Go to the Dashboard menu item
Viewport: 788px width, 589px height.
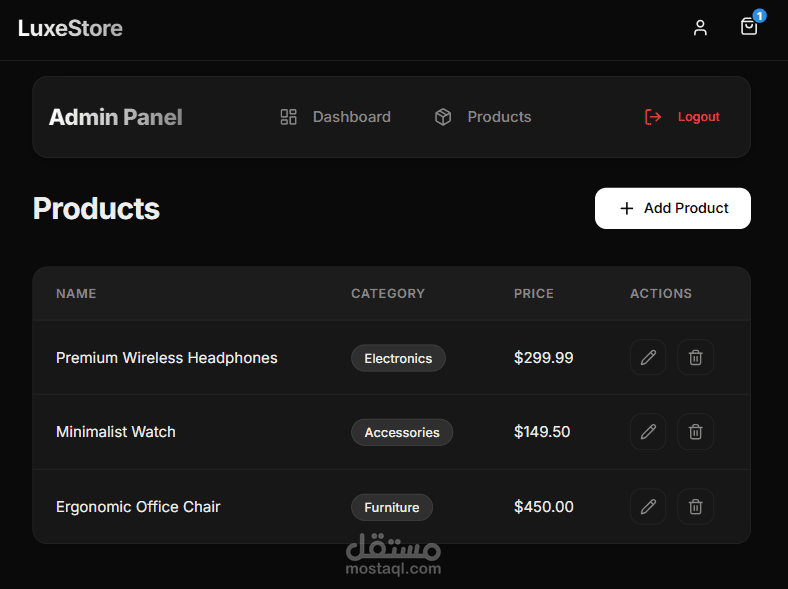pyautogui.click(x=335, y=117)
